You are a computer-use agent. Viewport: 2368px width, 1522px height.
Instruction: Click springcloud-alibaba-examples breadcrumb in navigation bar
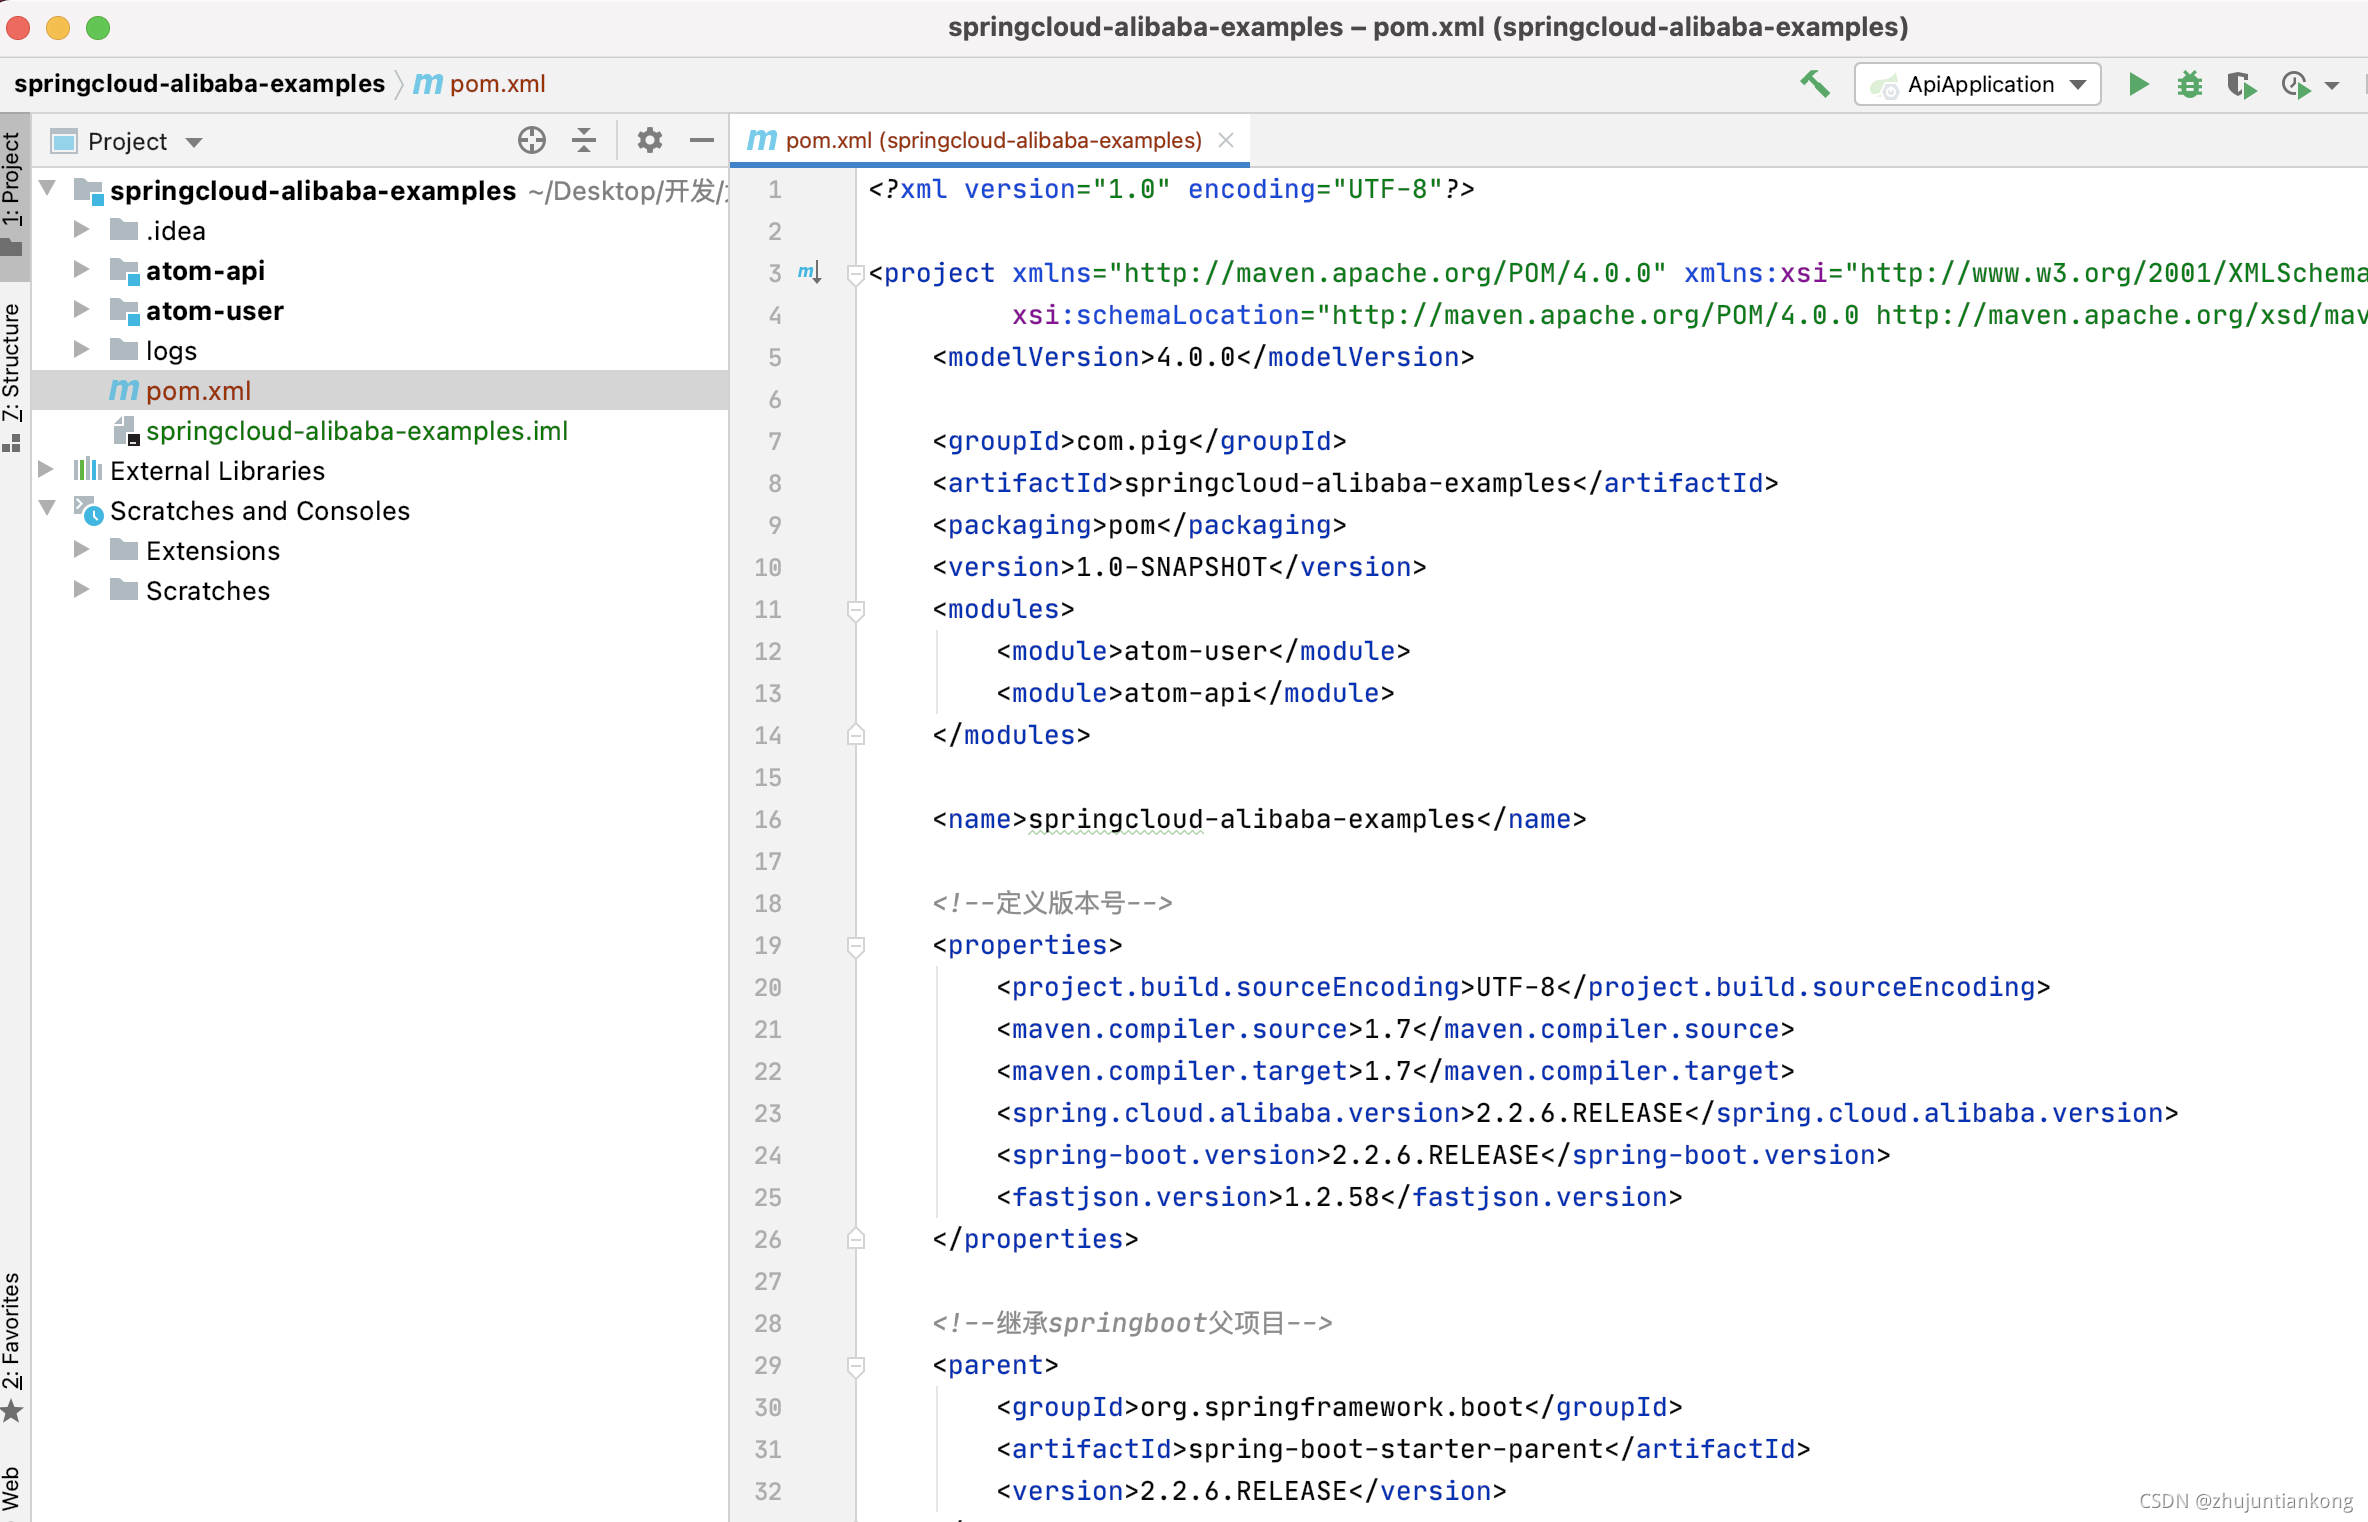(199, 84)
